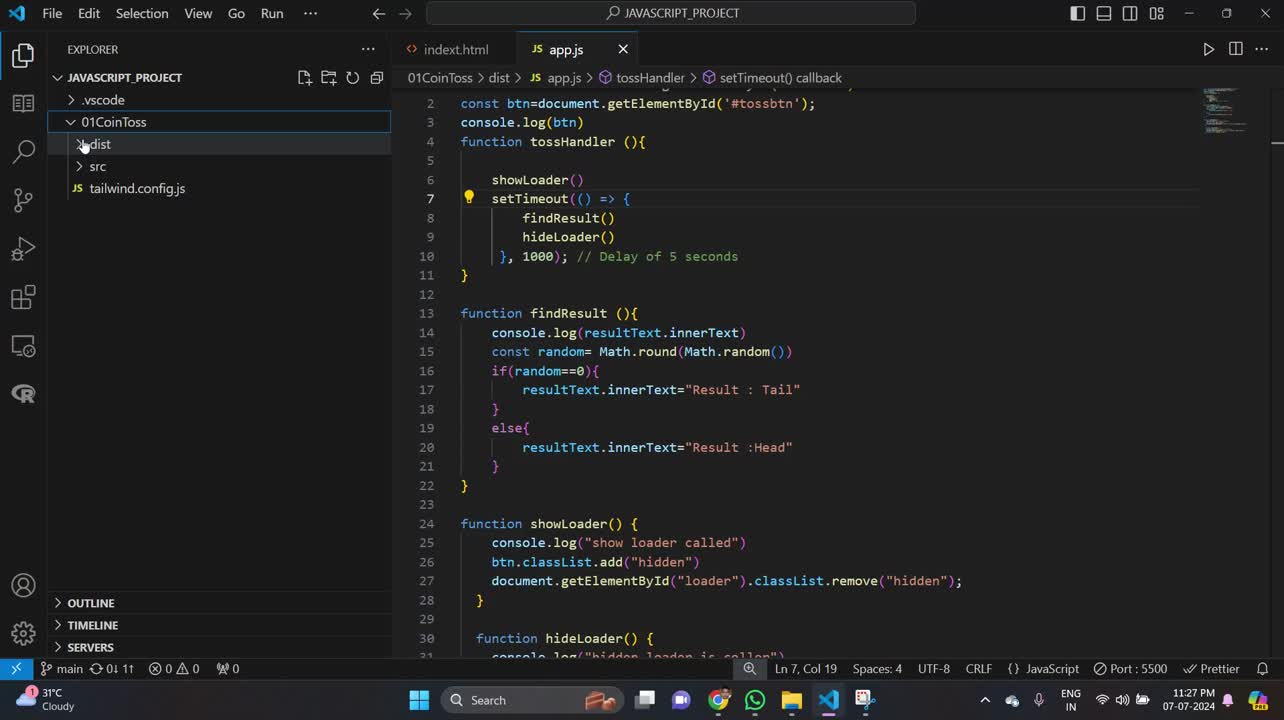Close the app.js tab
Viewport: 1284px width, 720px height.
(x=623, y=49)
